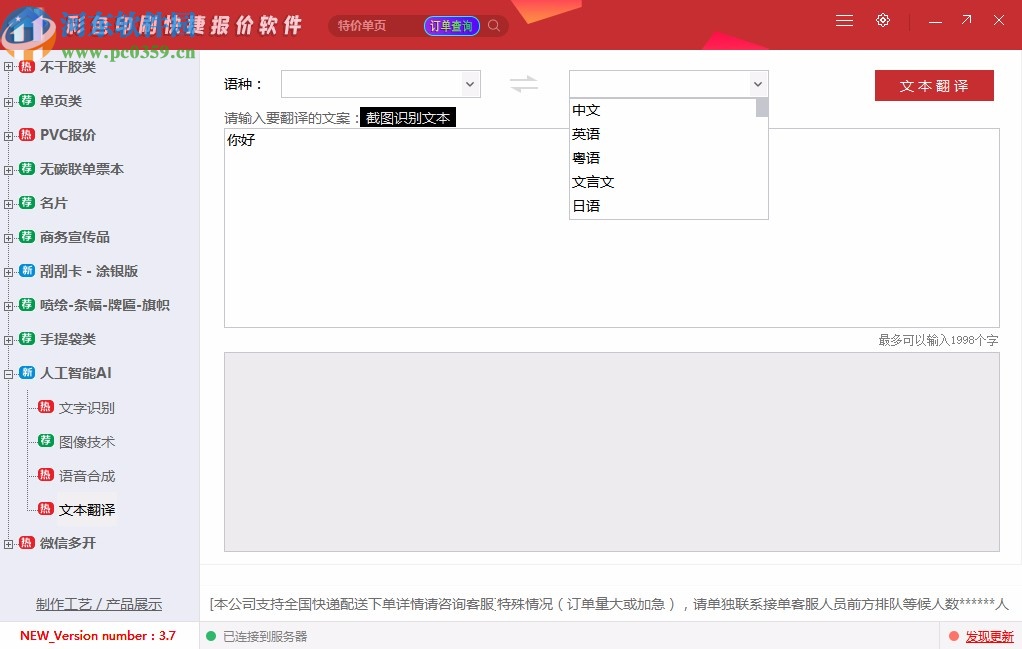The image size is (1022, 649).
Task: Open the source language dropdown
Action: point(380,84)
